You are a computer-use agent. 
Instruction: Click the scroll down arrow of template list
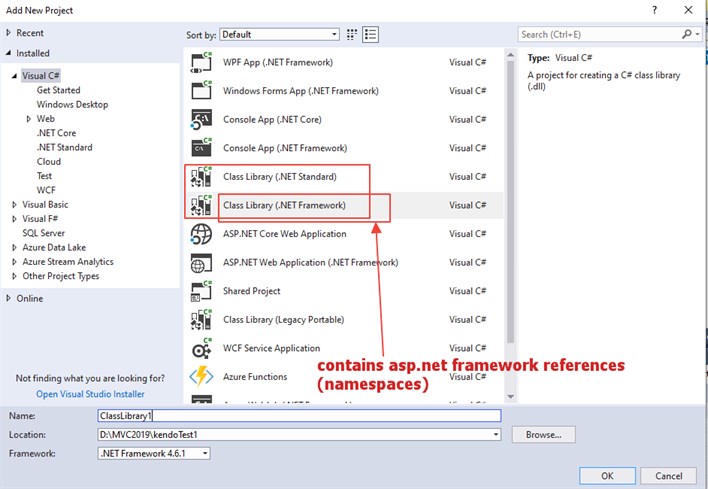coord(511,397)
